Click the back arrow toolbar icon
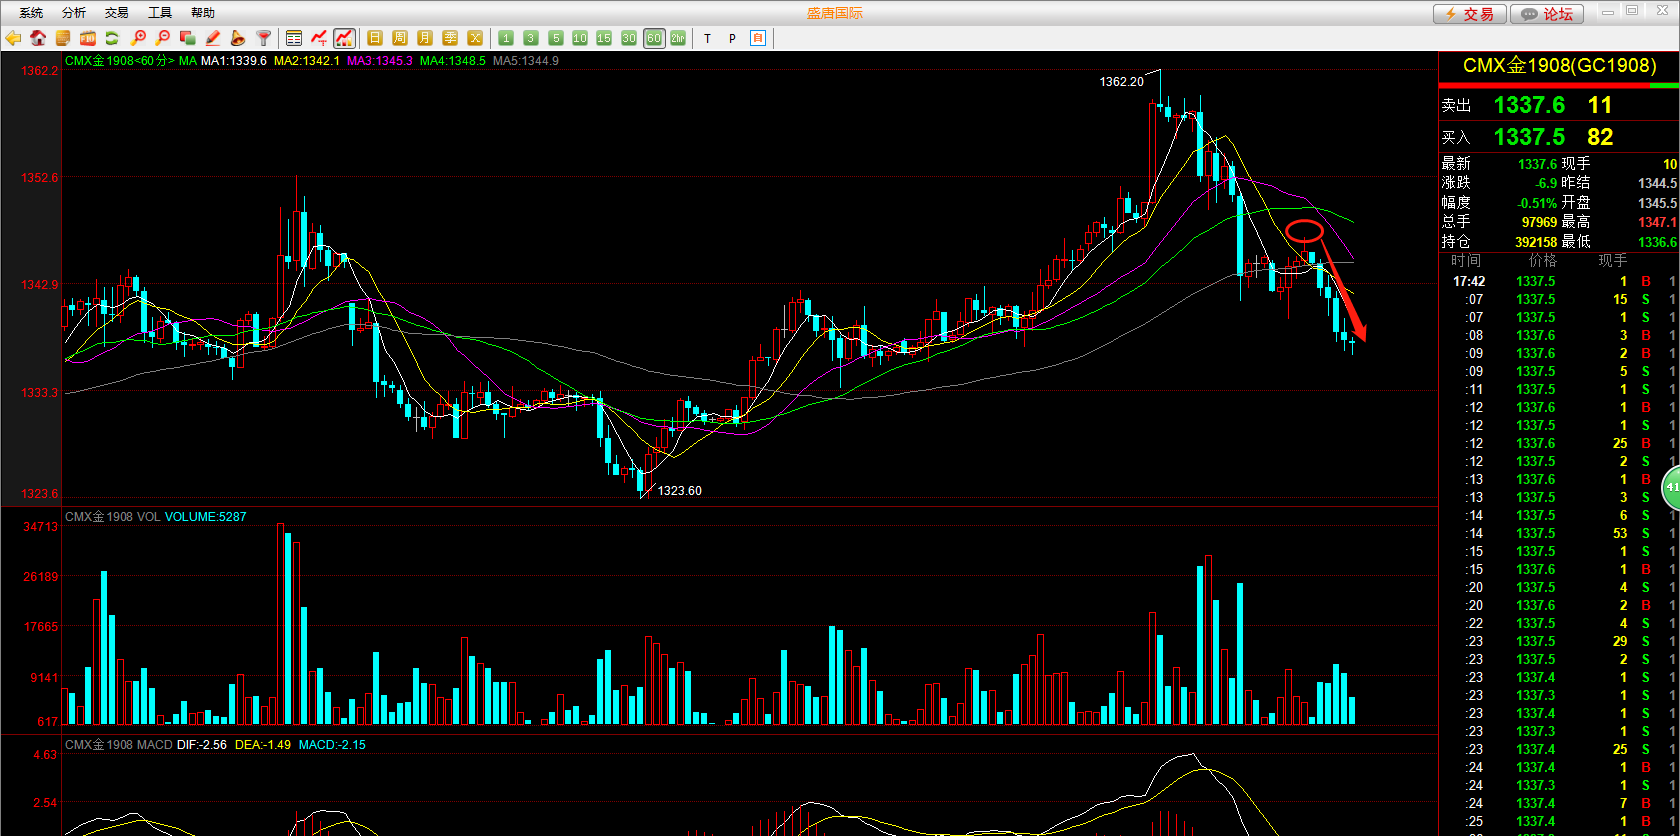This screenshot has height=836, width=1680. coord(13,38)
